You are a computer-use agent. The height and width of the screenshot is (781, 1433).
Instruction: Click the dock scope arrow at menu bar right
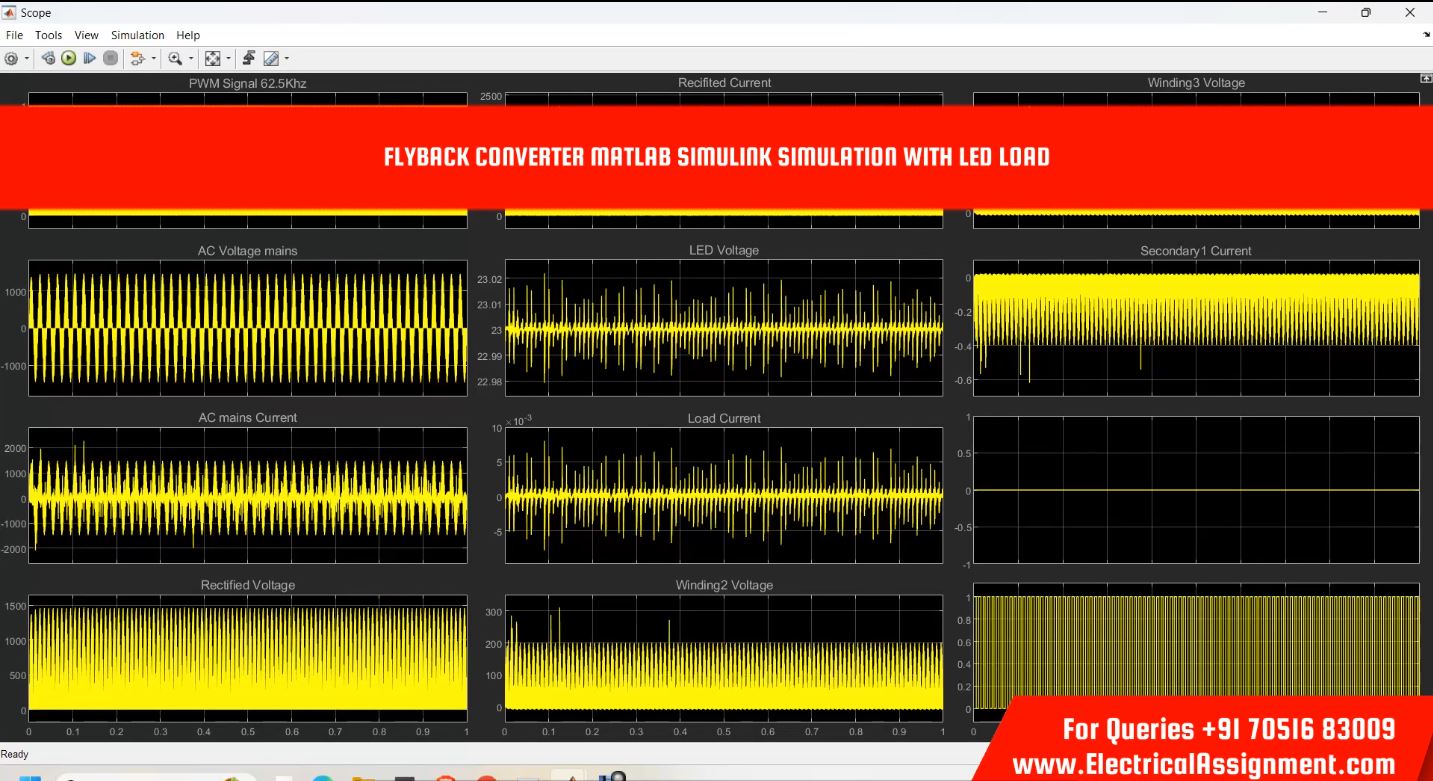coord(1426,35)
